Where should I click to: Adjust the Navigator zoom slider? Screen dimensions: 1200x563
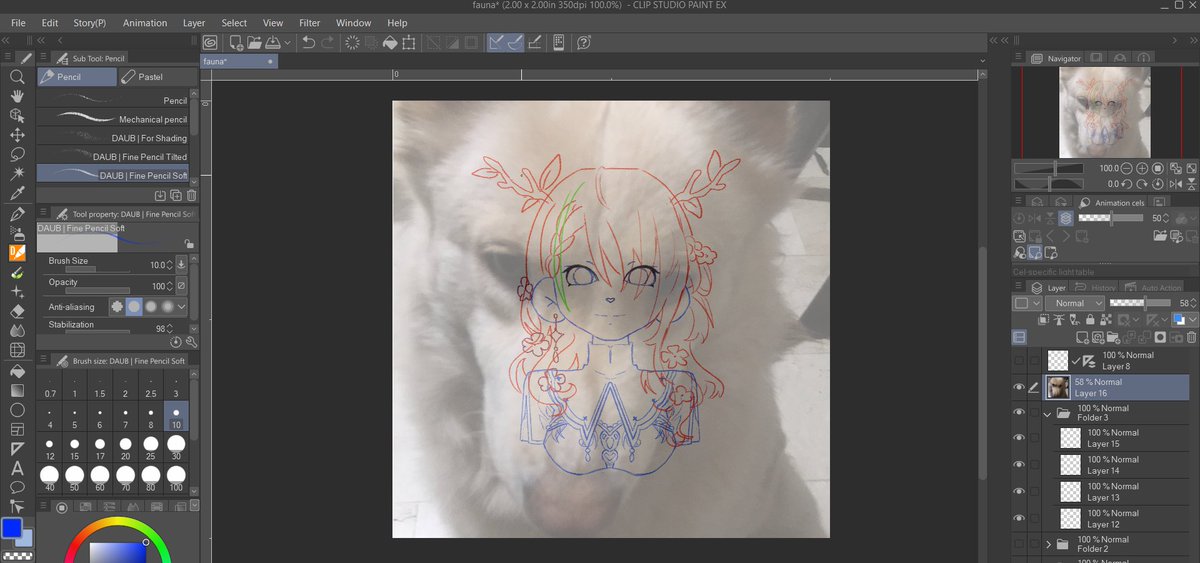pos(1048,169)
